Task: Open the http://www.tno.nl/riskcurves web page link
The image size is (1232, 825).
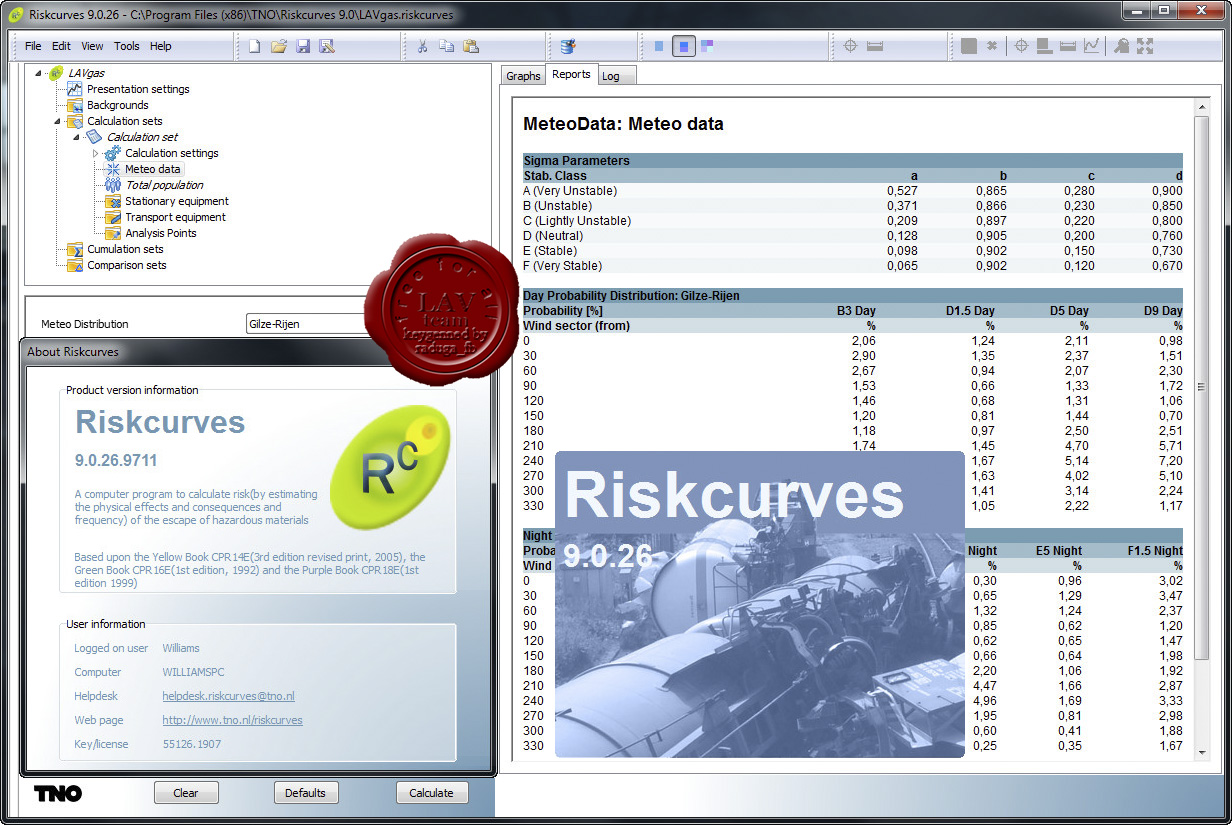Action: (232, 720)
